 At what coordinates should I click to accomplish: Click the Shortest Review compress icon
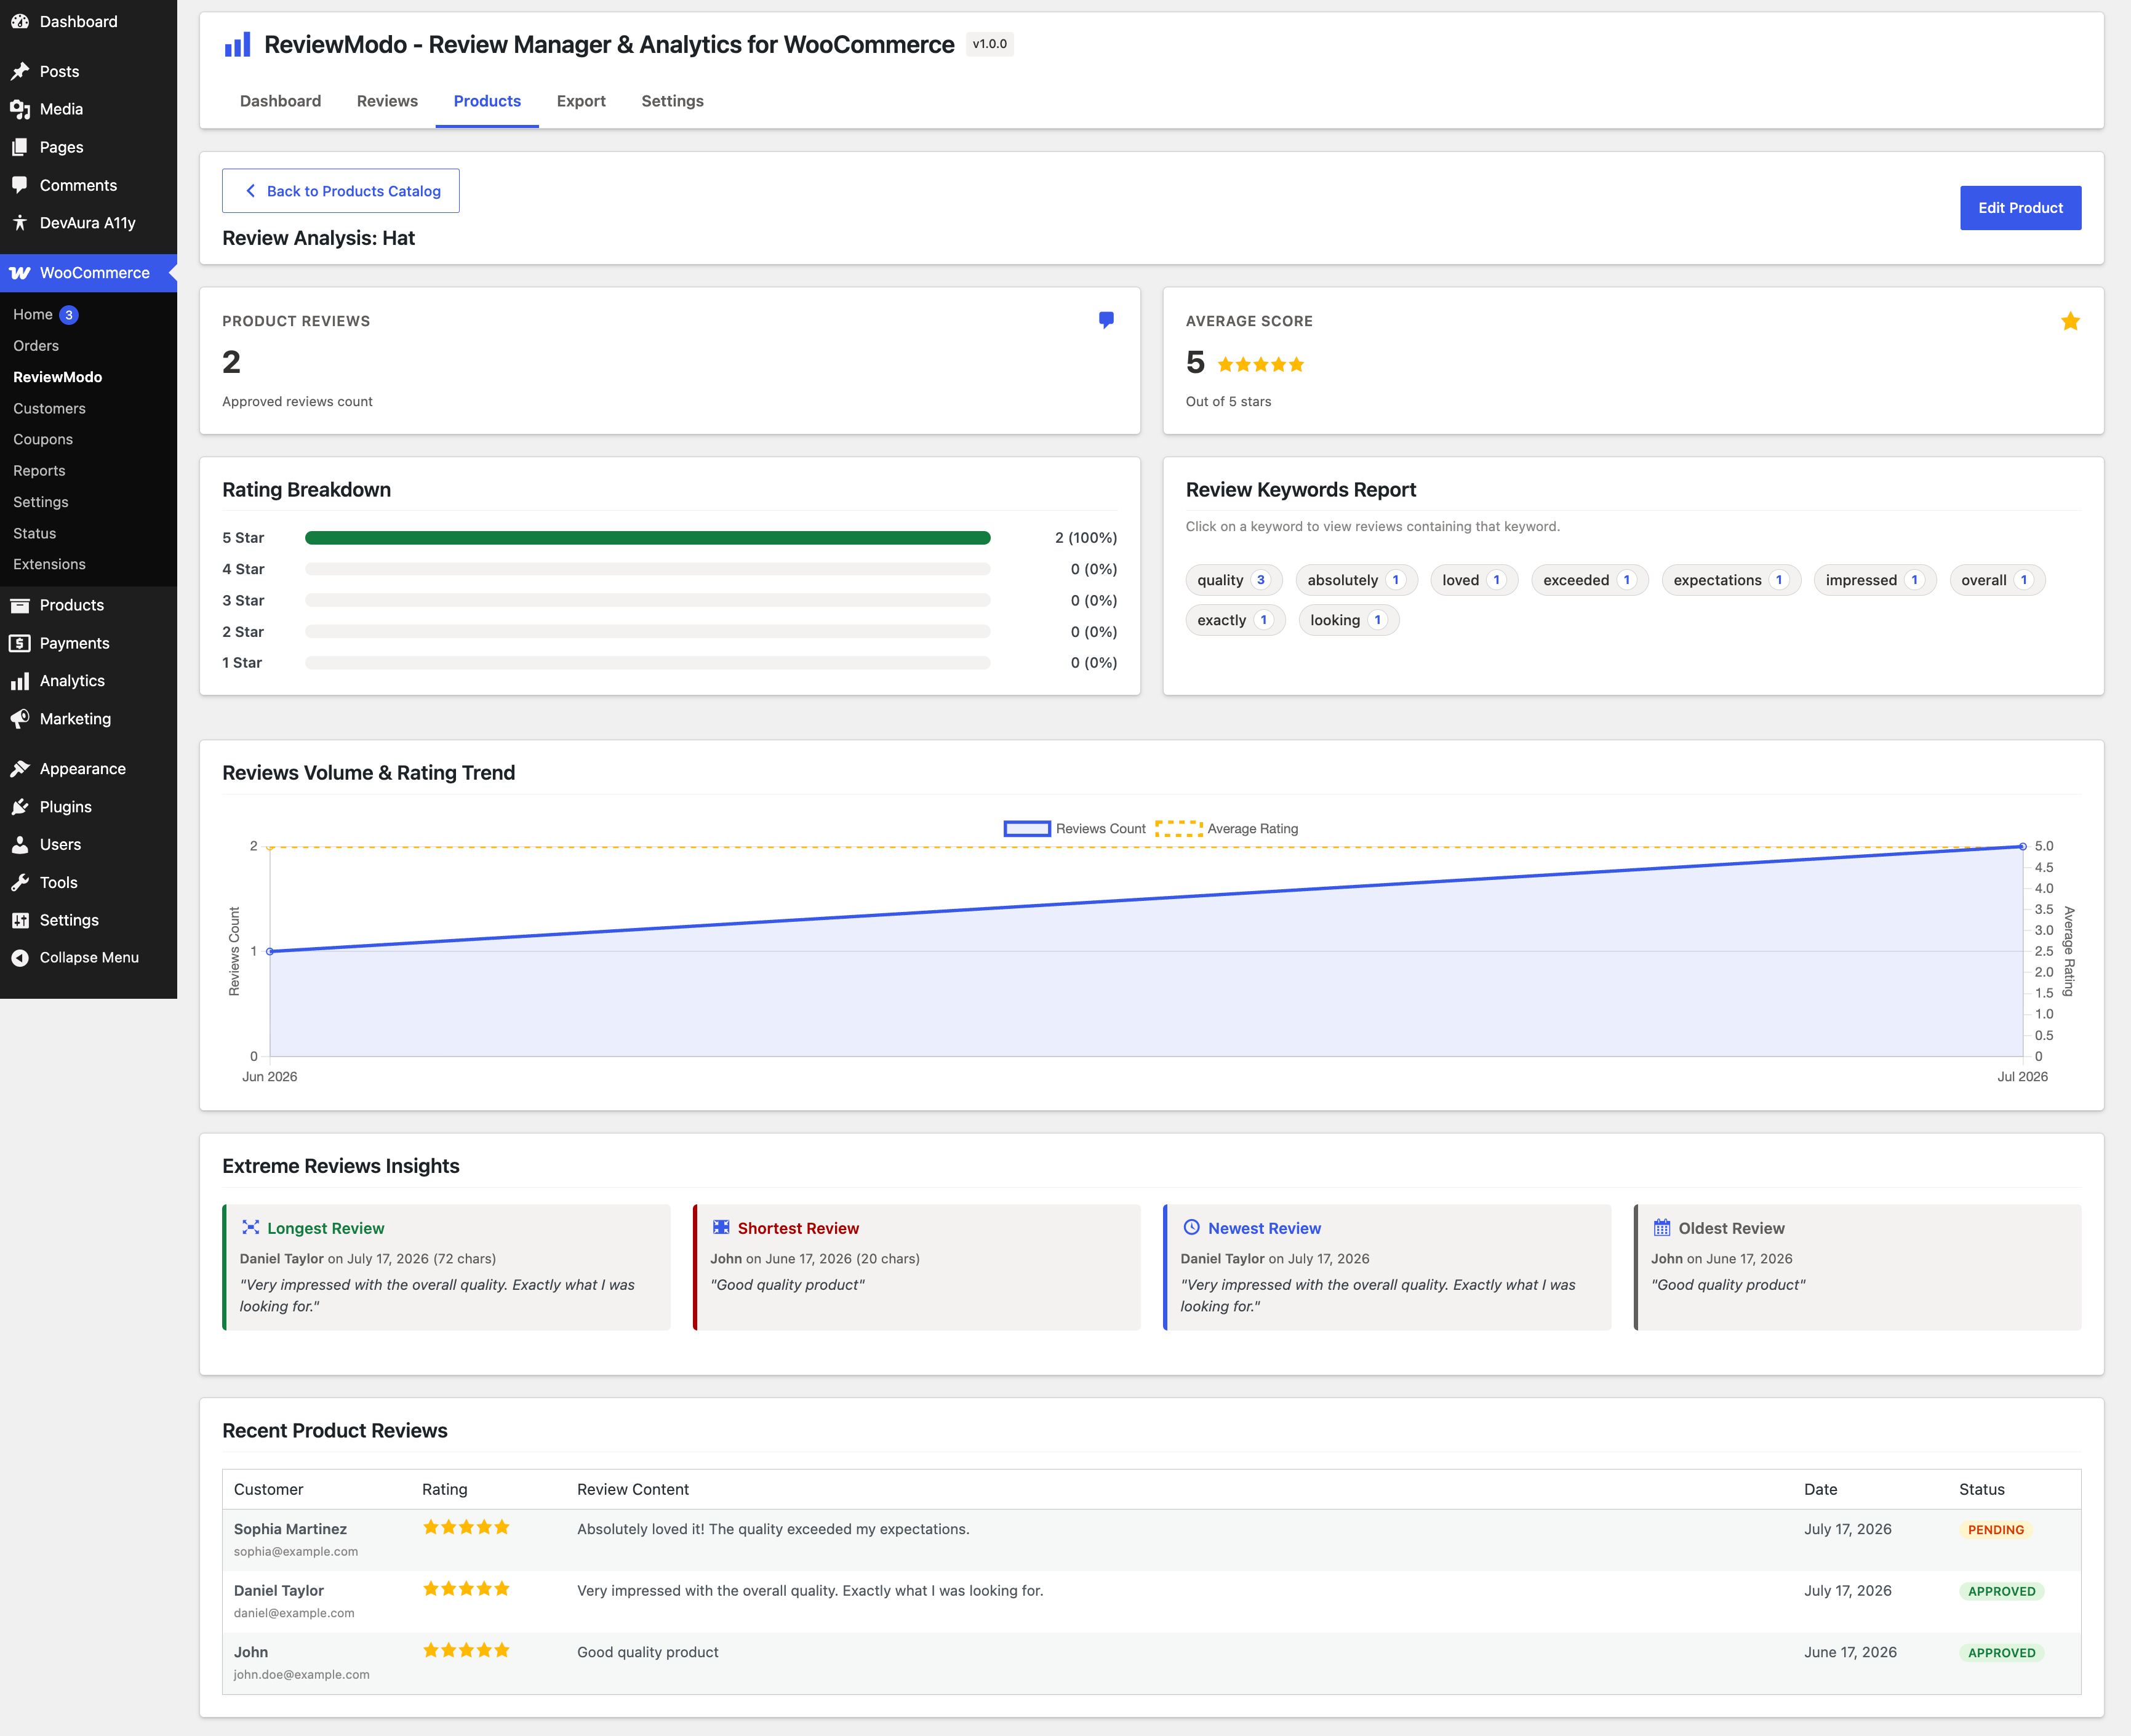pyautogui.click(x=721, y=1227)
